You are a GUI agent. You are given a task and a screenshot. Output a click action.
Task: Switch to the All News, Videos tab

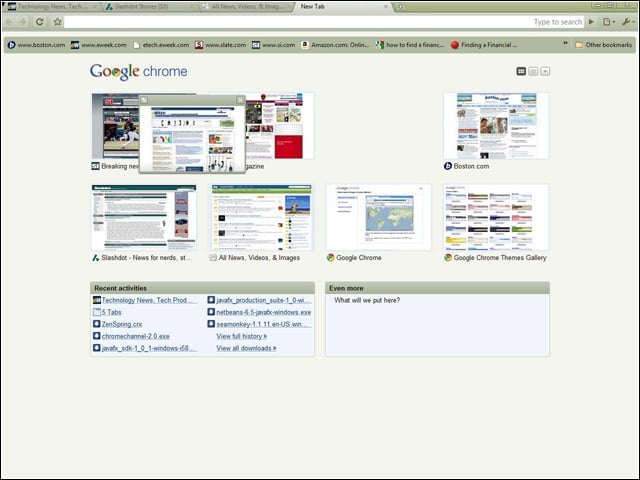pos(246,7)
